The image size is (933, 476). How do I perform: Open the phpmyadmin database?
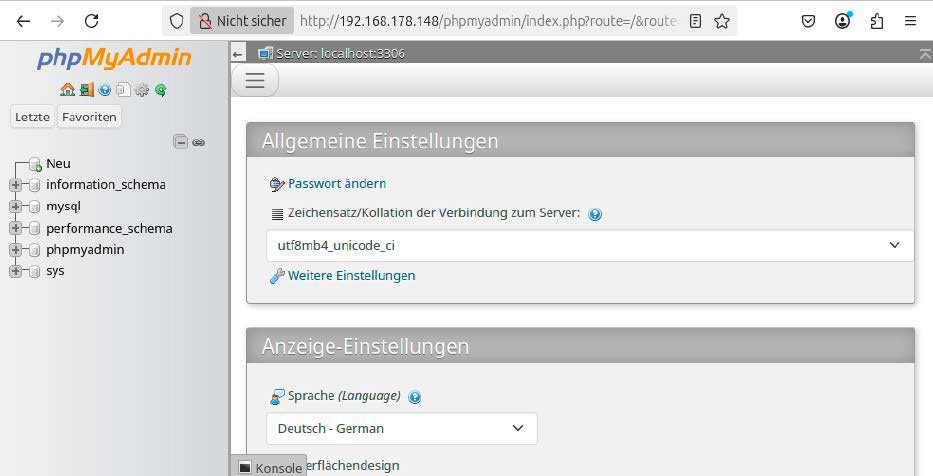pos(85,249)
